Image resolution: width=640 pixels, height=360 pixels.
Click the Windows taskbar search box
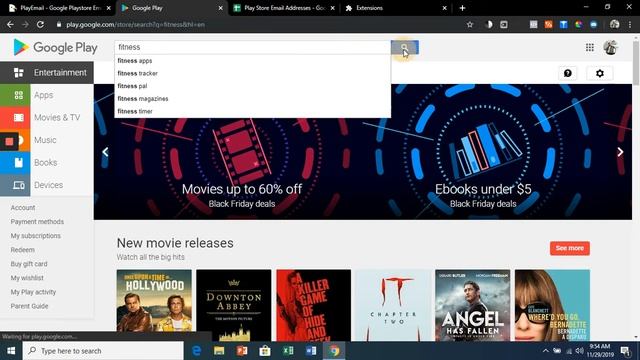click(103, 351)
